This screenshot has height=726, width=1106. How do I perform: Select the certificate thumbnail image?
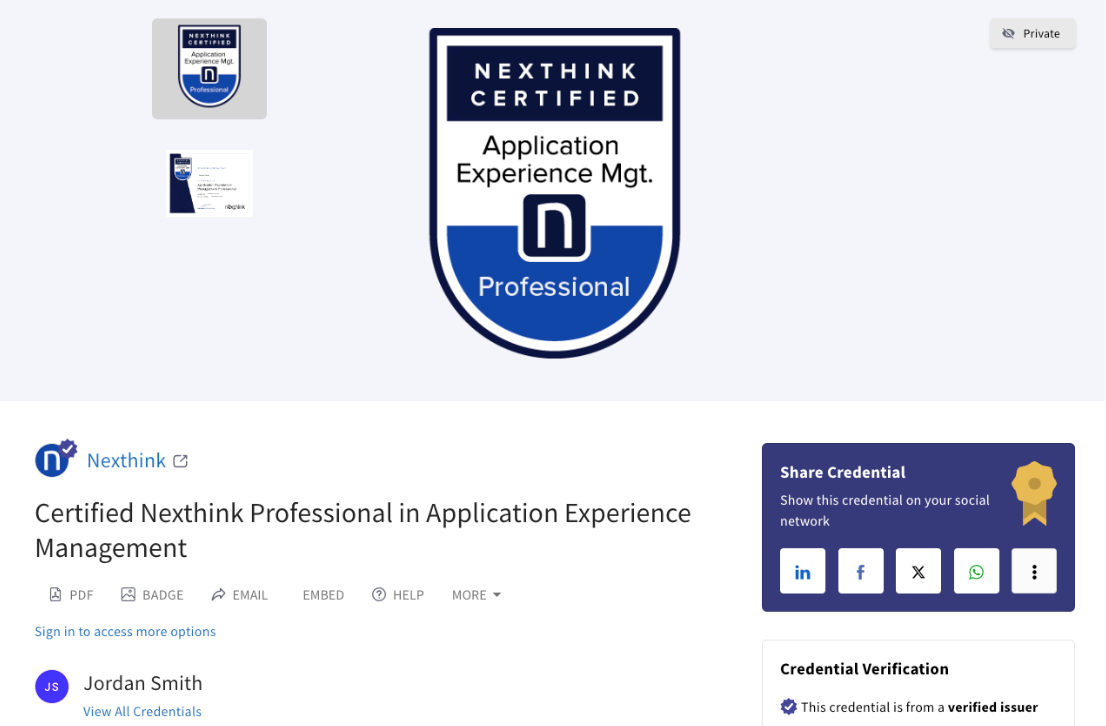click(209, 183)
